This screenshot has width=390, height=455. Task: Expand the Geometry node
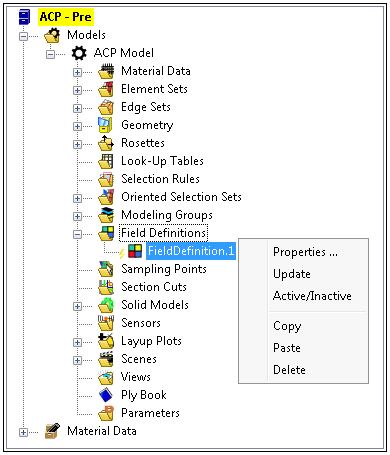point(78,126)
